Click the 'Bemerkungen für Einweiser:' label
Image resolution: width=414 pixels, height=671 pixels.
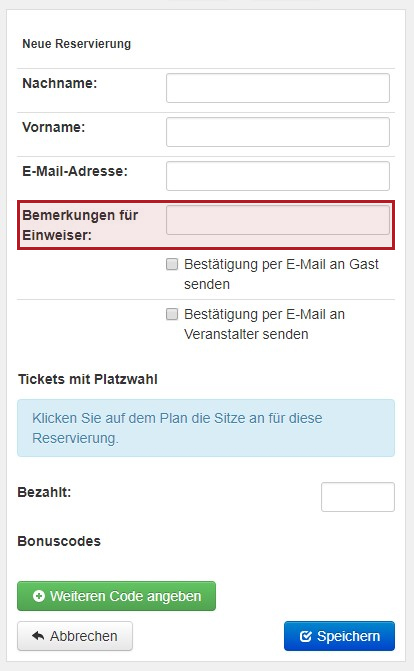(80, 225)
